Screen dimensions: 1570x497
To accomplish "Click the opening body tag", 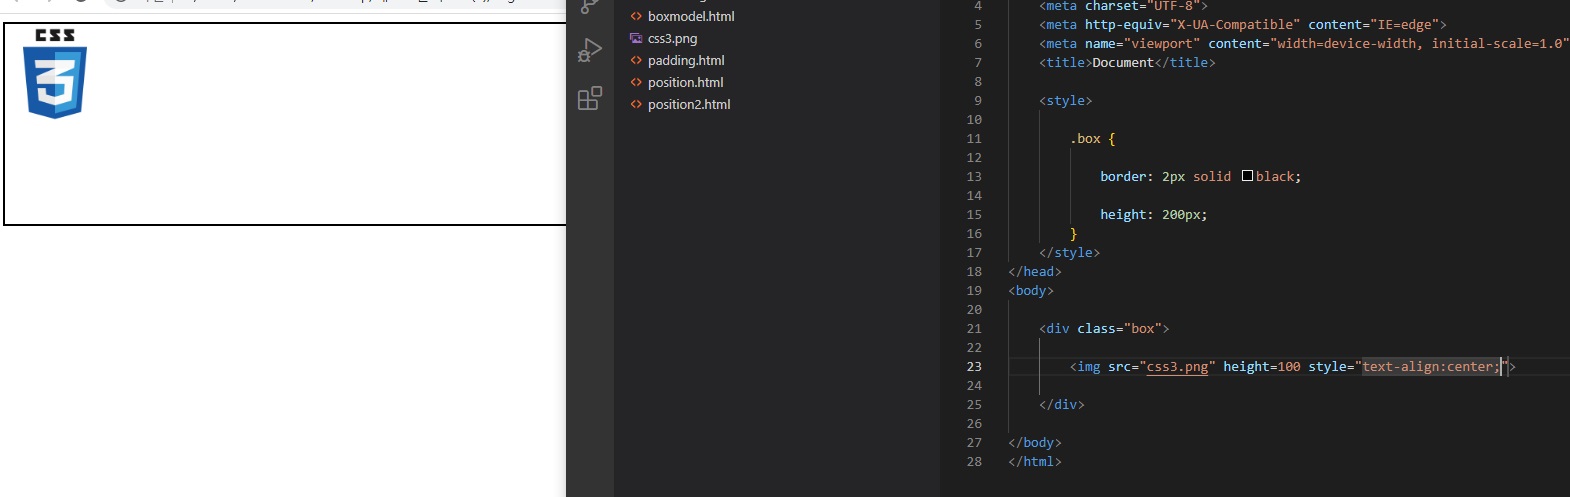I will [1031, 291].
